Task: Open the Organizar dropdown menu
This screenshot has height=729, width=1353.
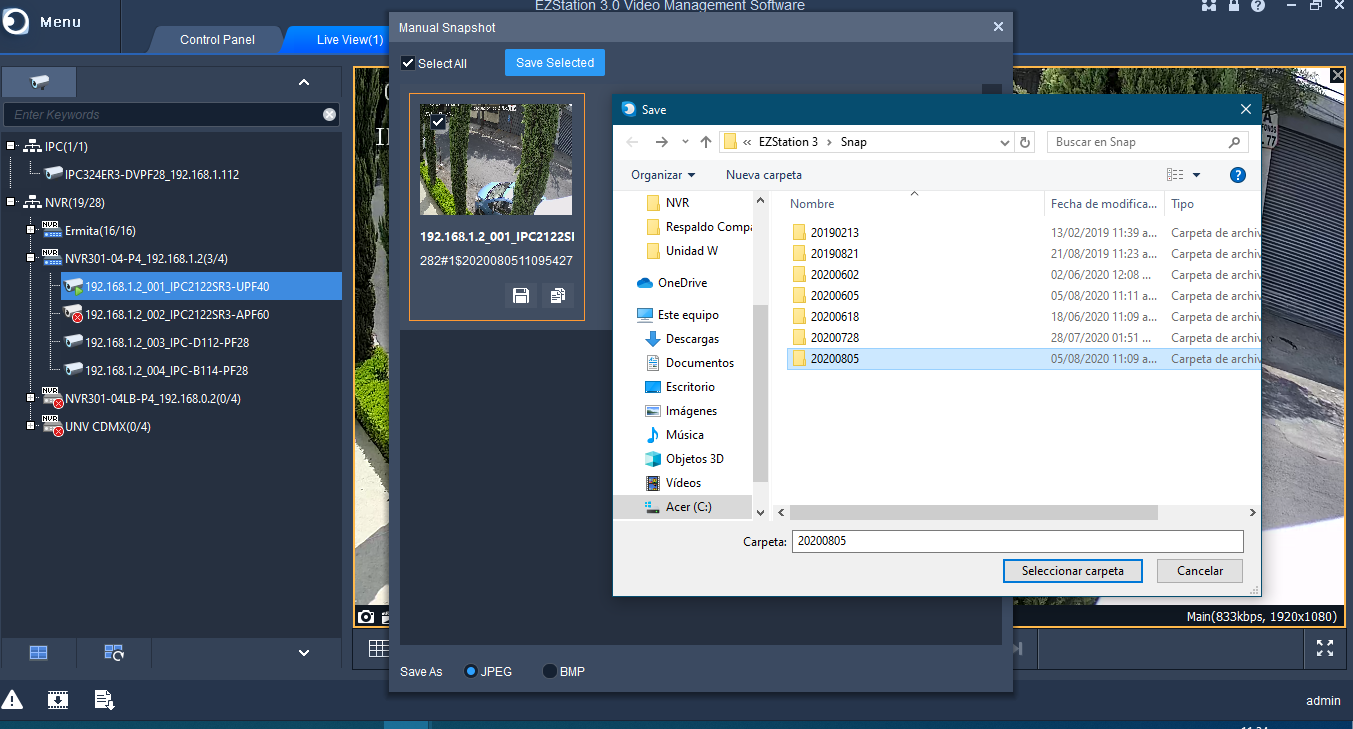Action: click(663, 175)
